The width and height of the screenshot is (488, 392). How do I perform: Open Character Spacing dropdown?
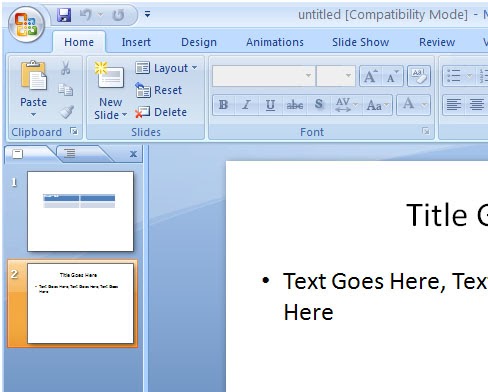click(346, 105)
